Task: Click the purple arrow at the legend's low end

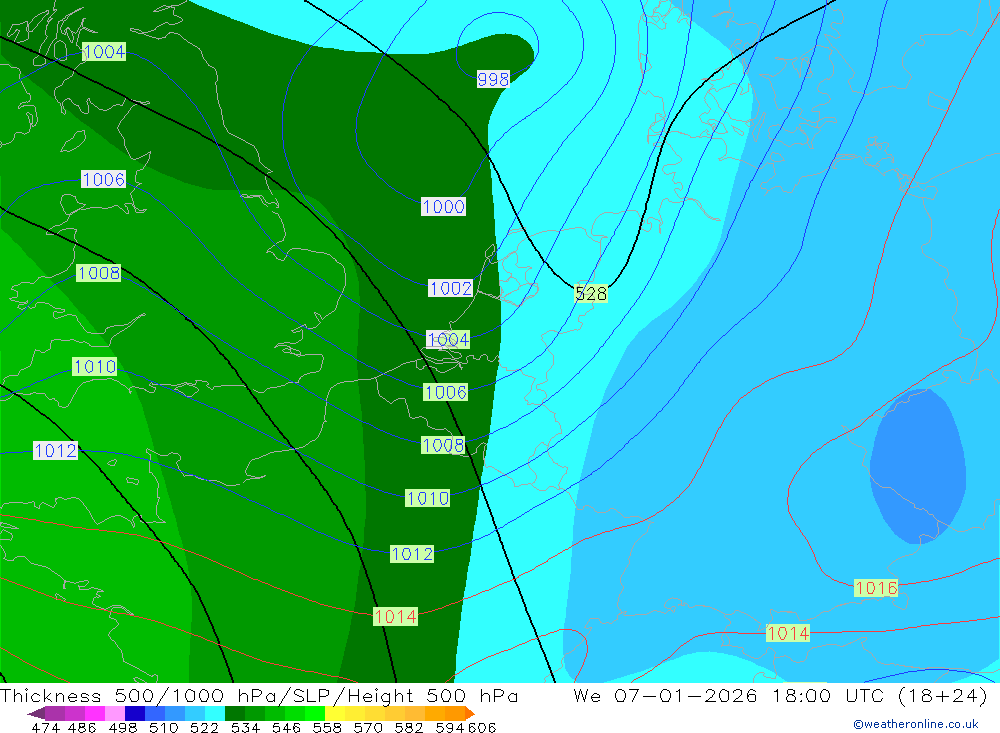Action: [x=36, y=713]
